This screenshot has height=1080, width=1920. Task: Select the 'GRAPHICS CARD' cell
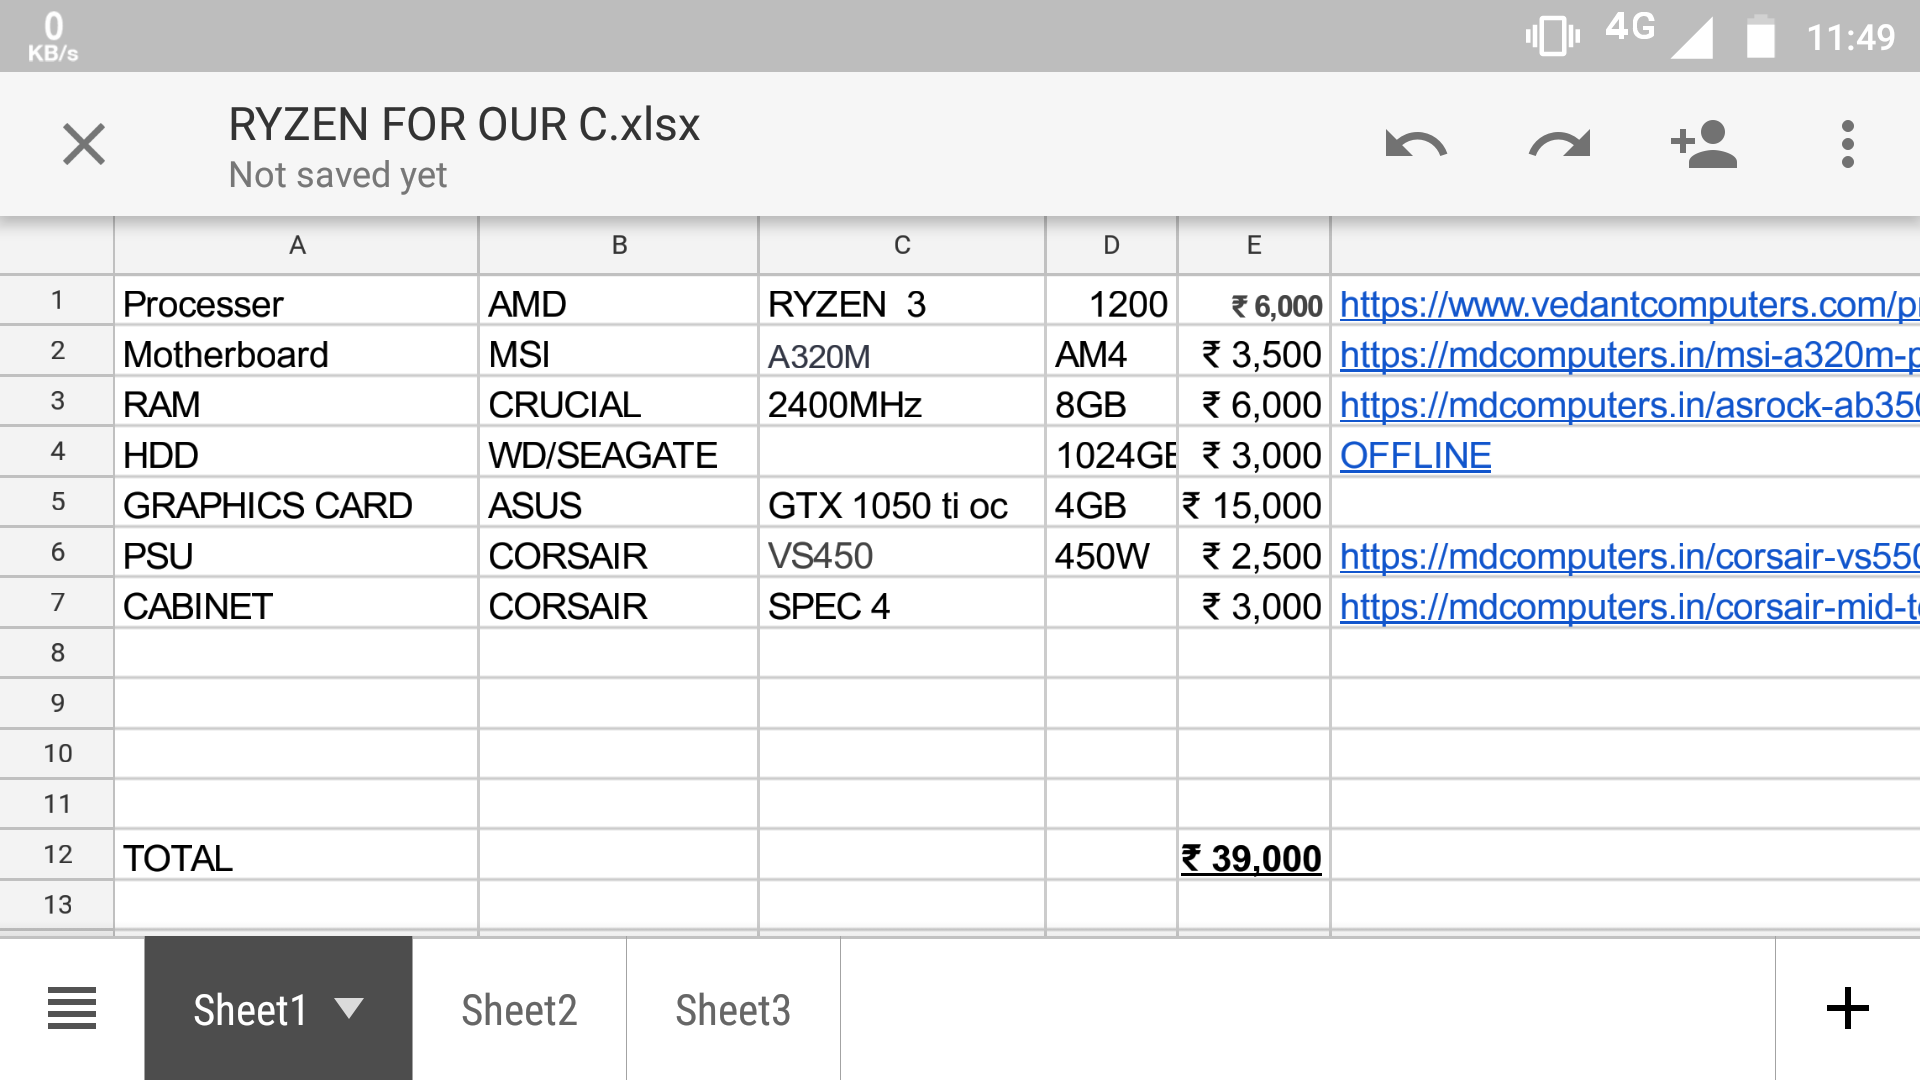[297, 501]
